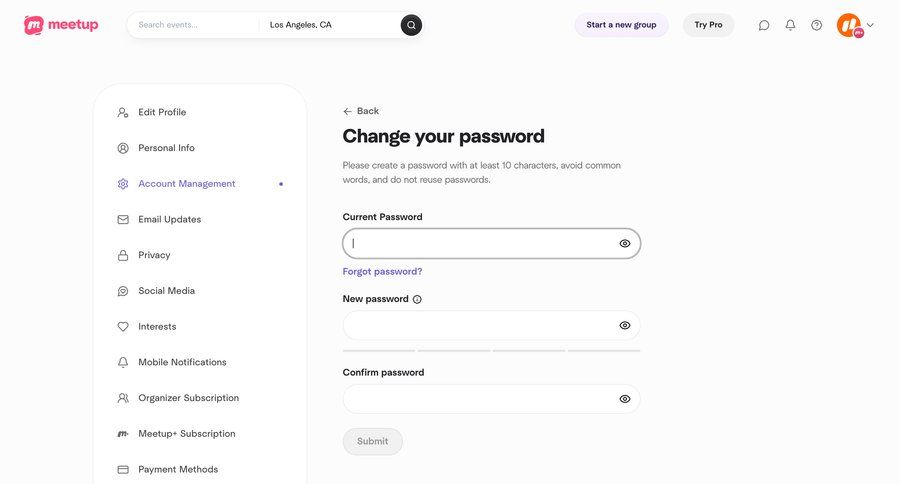Go to Privacy settings

[154, 255]
